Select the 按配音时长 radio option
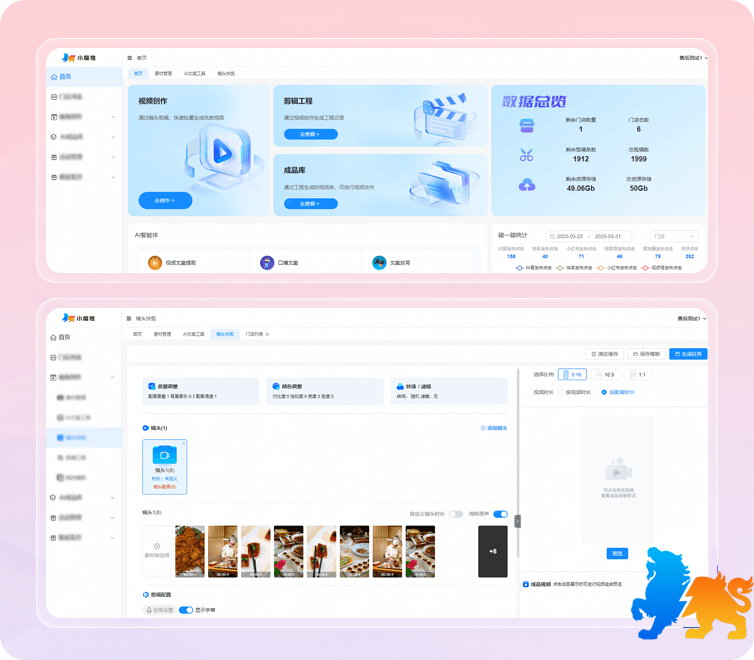The width and height of the screenshot is (754, 660). [603, 393]
